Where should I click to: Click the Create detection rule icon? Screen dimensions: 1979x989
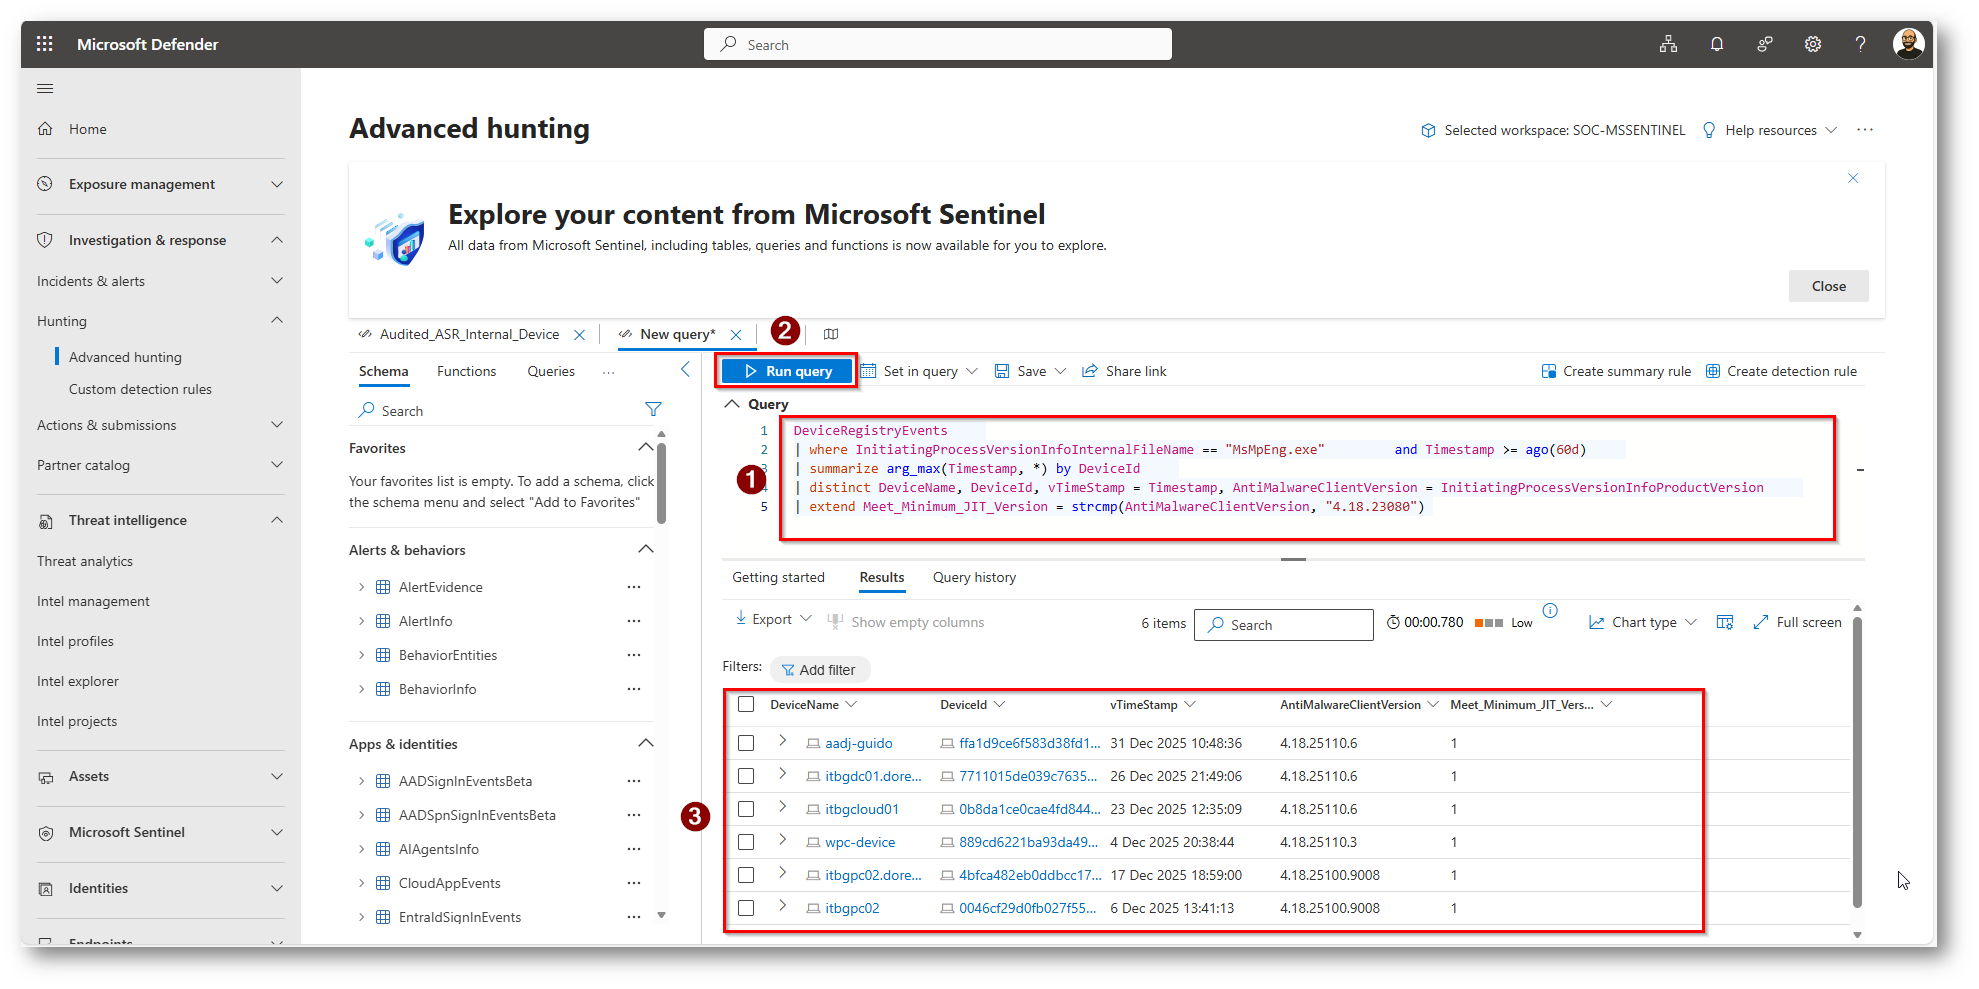pyautogui.click(x=1713, y=371)
